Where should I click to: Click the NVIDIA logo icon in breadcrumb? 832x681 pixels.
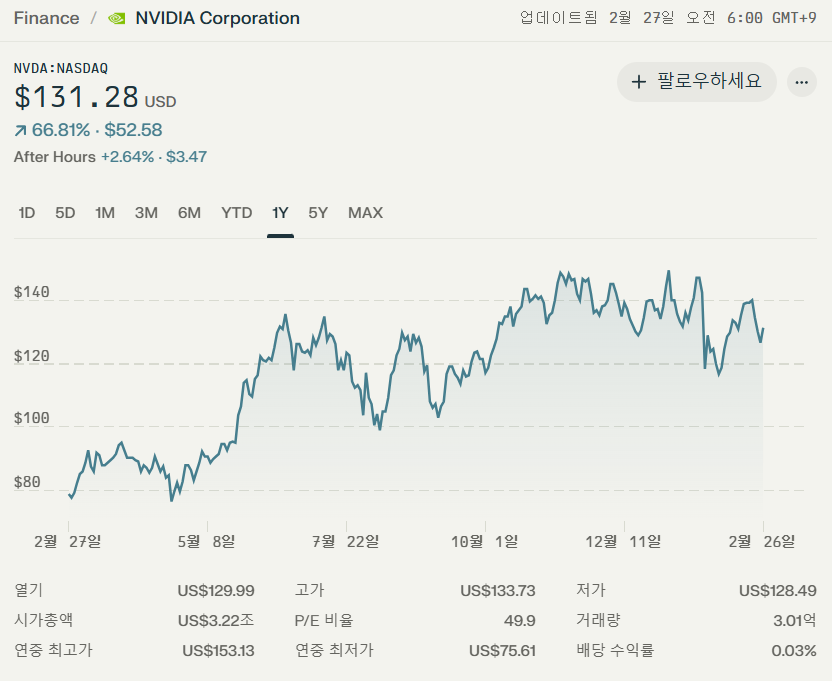pyautogui.click(x=116, y=19)
